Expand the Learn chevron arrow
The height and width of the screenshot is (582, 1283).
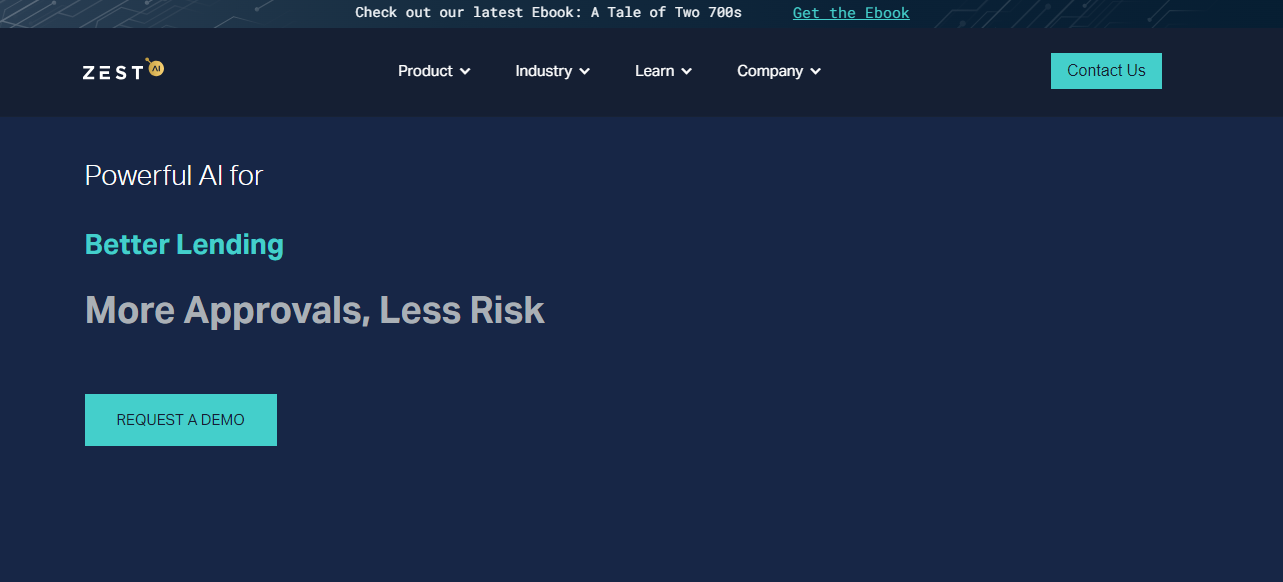686,71
